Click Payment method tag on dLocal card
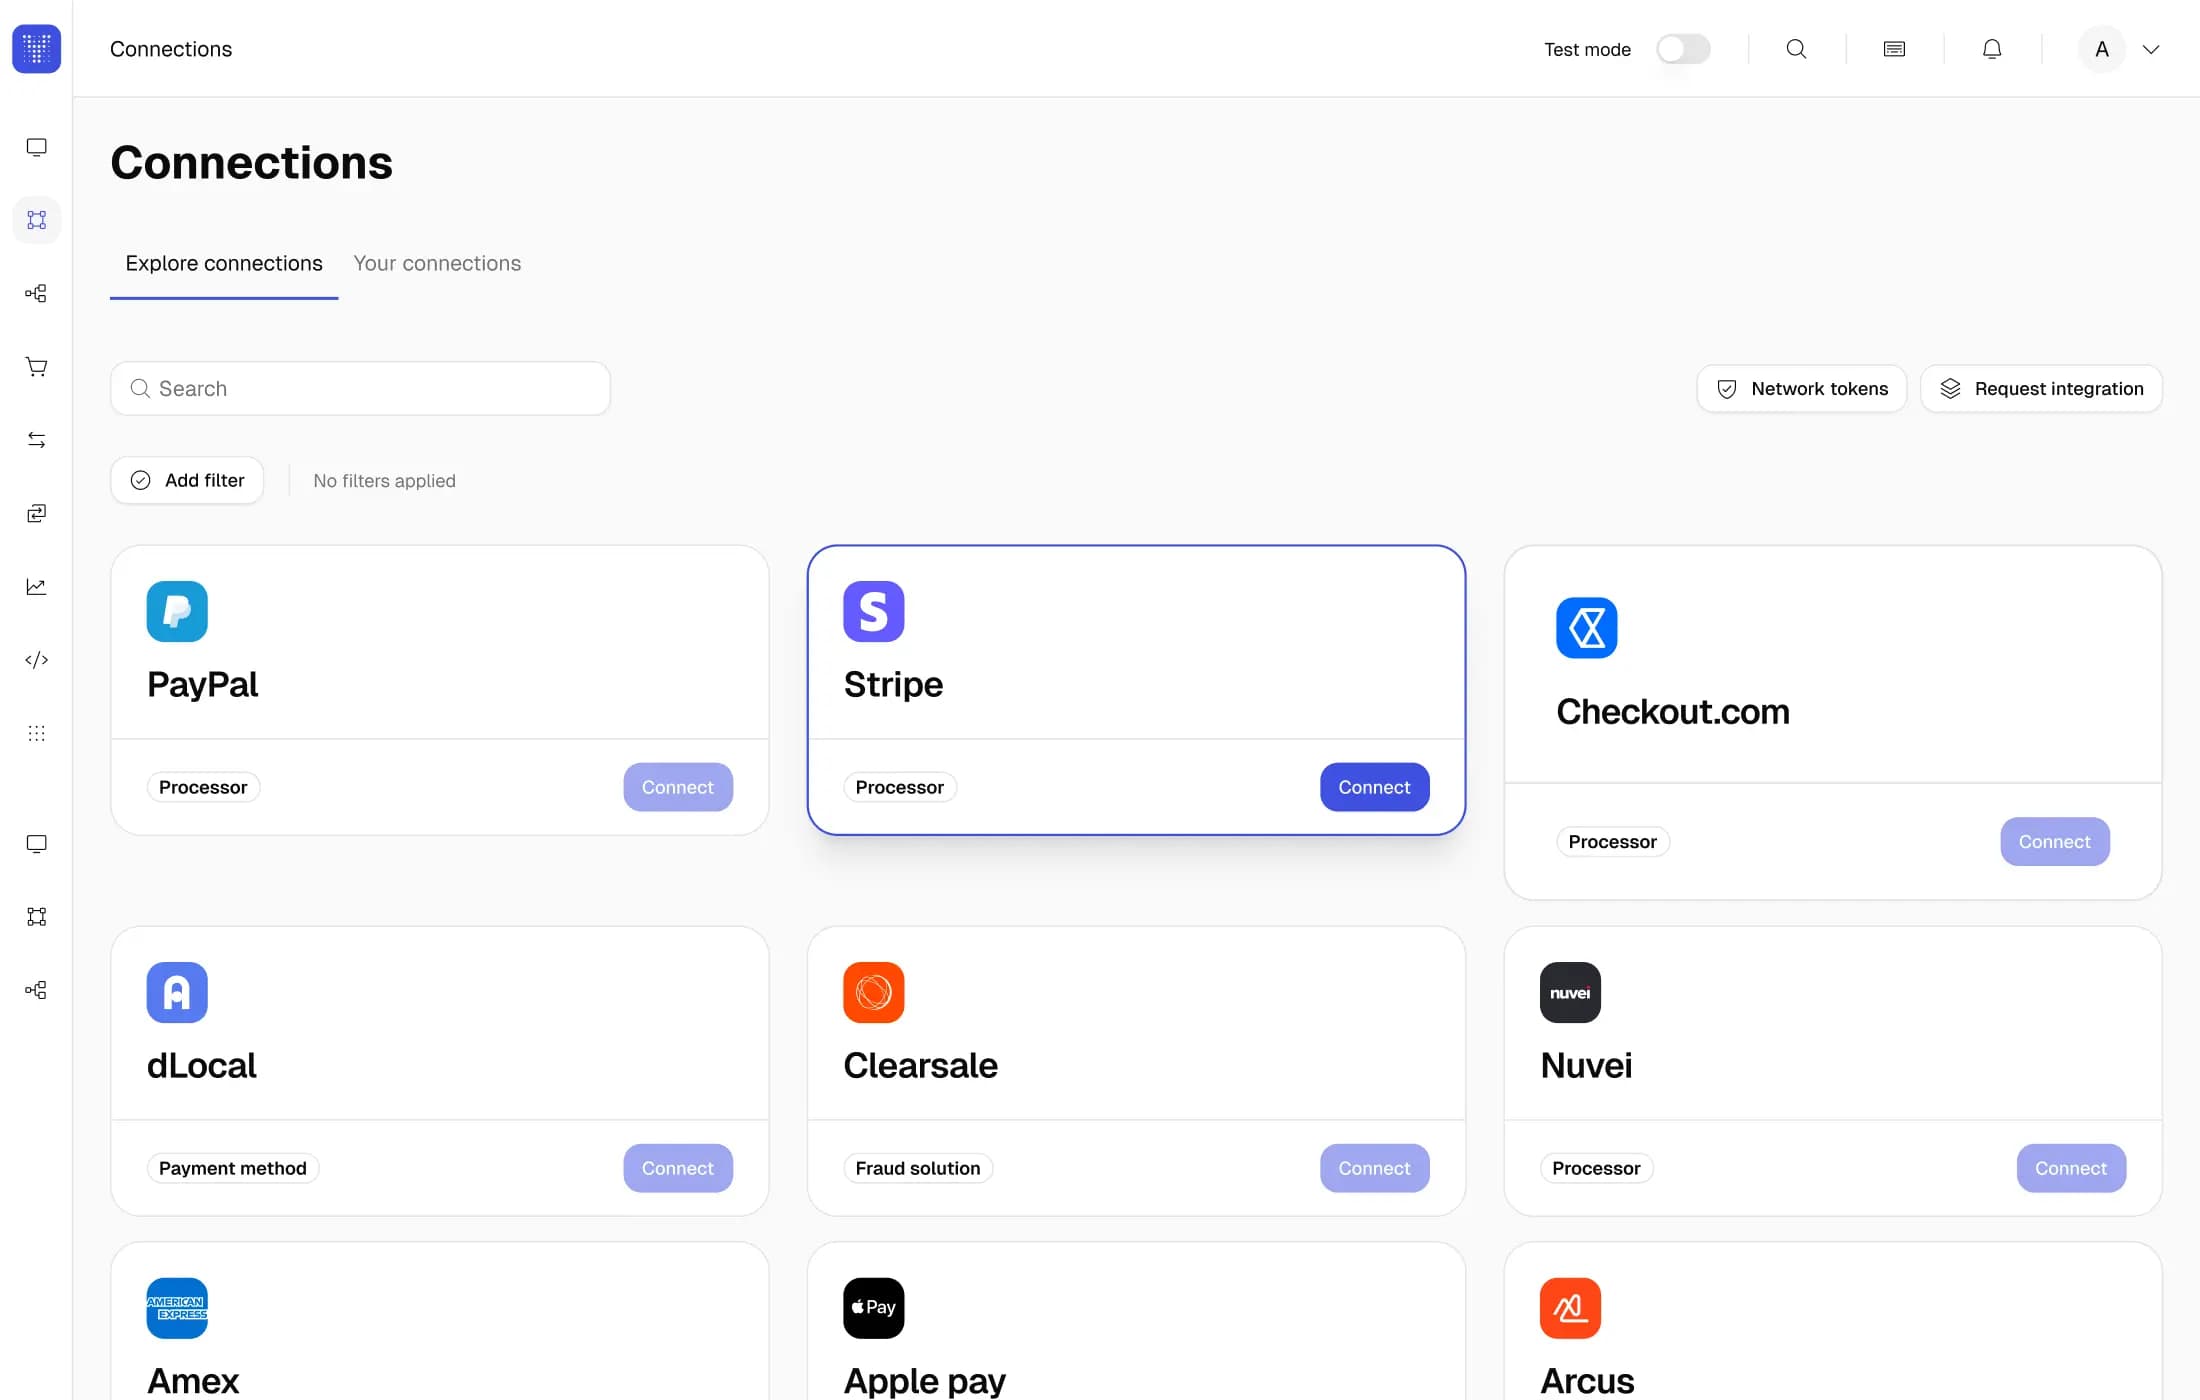2200x1400 pixels. tap(233, 1168)
